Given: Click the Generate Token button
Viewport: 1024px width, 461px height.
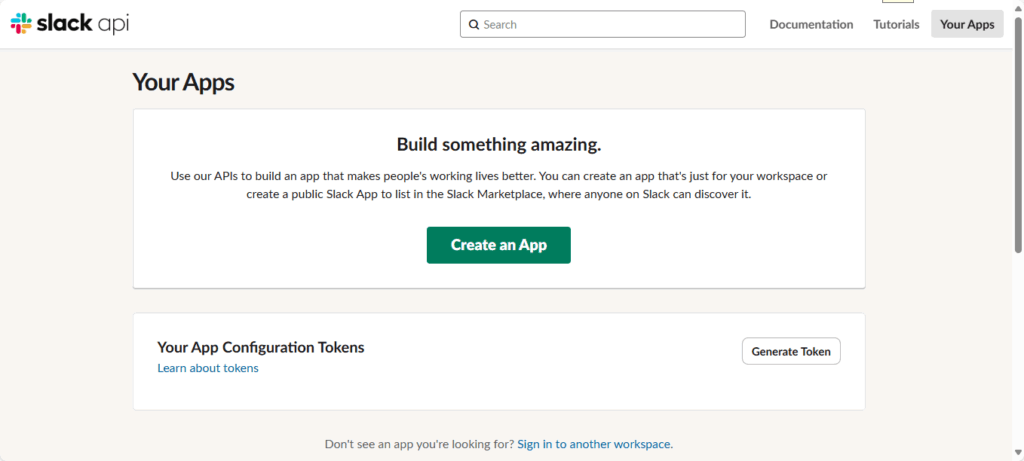Looking at the screenshot, I should coord(791,351).
